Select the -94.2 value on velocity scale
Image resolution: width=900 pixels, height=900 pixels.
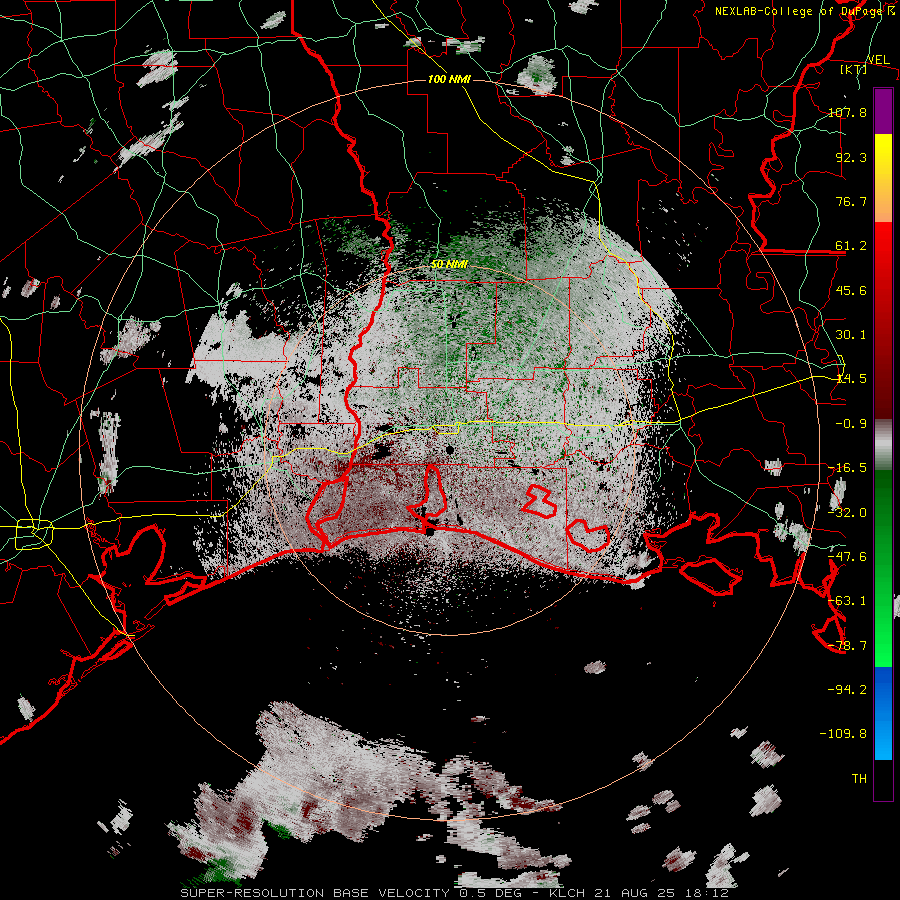click(847, 690)
